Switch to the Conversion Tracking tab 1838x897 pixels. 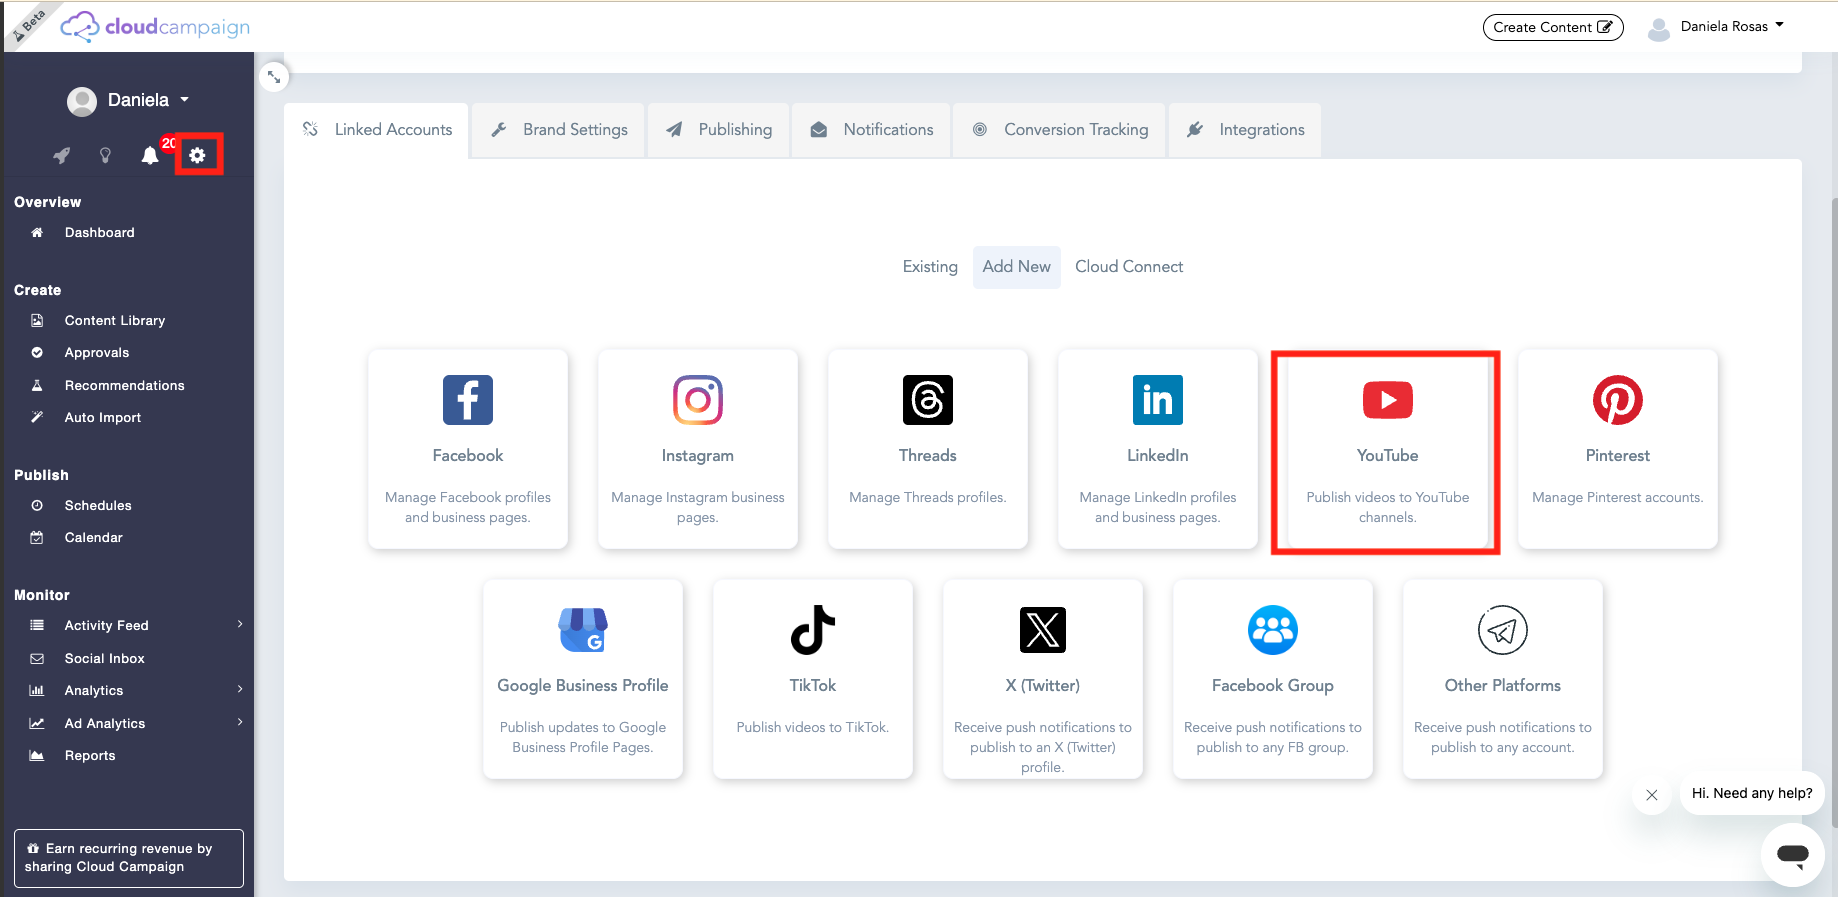[1060, 130]
